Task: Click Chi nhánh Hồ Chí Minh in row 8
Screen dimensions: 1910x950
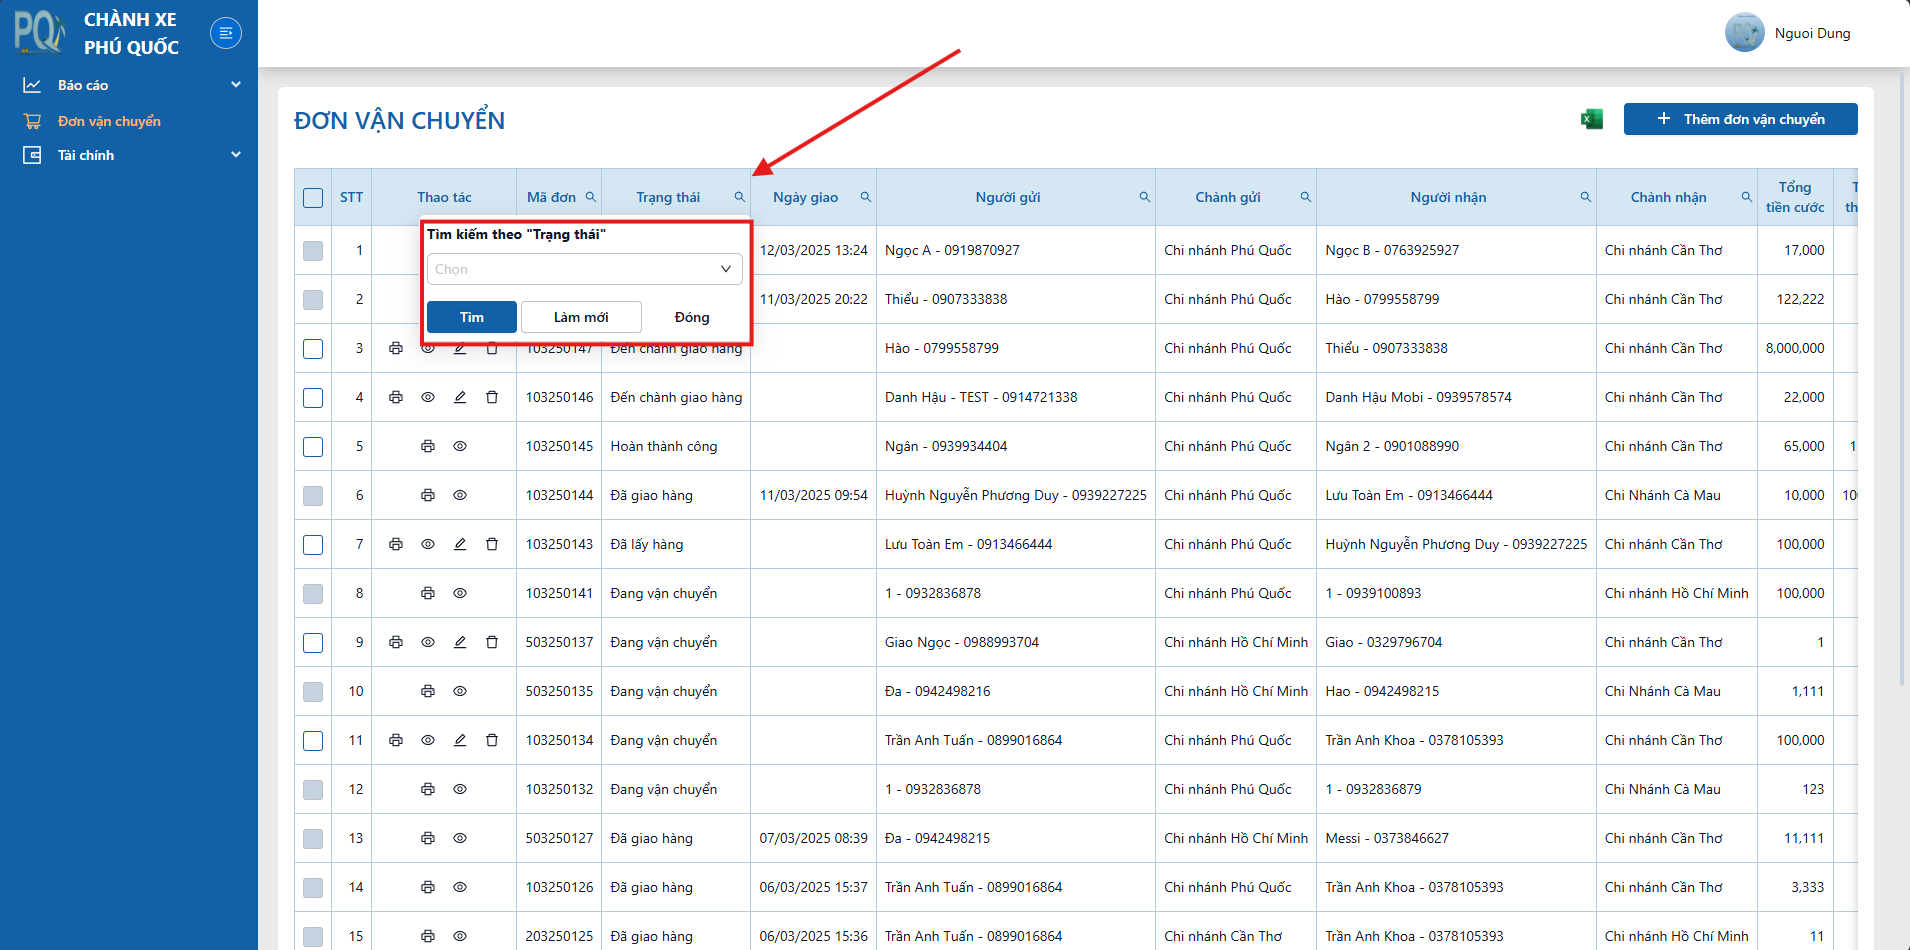Action: 1677,593
